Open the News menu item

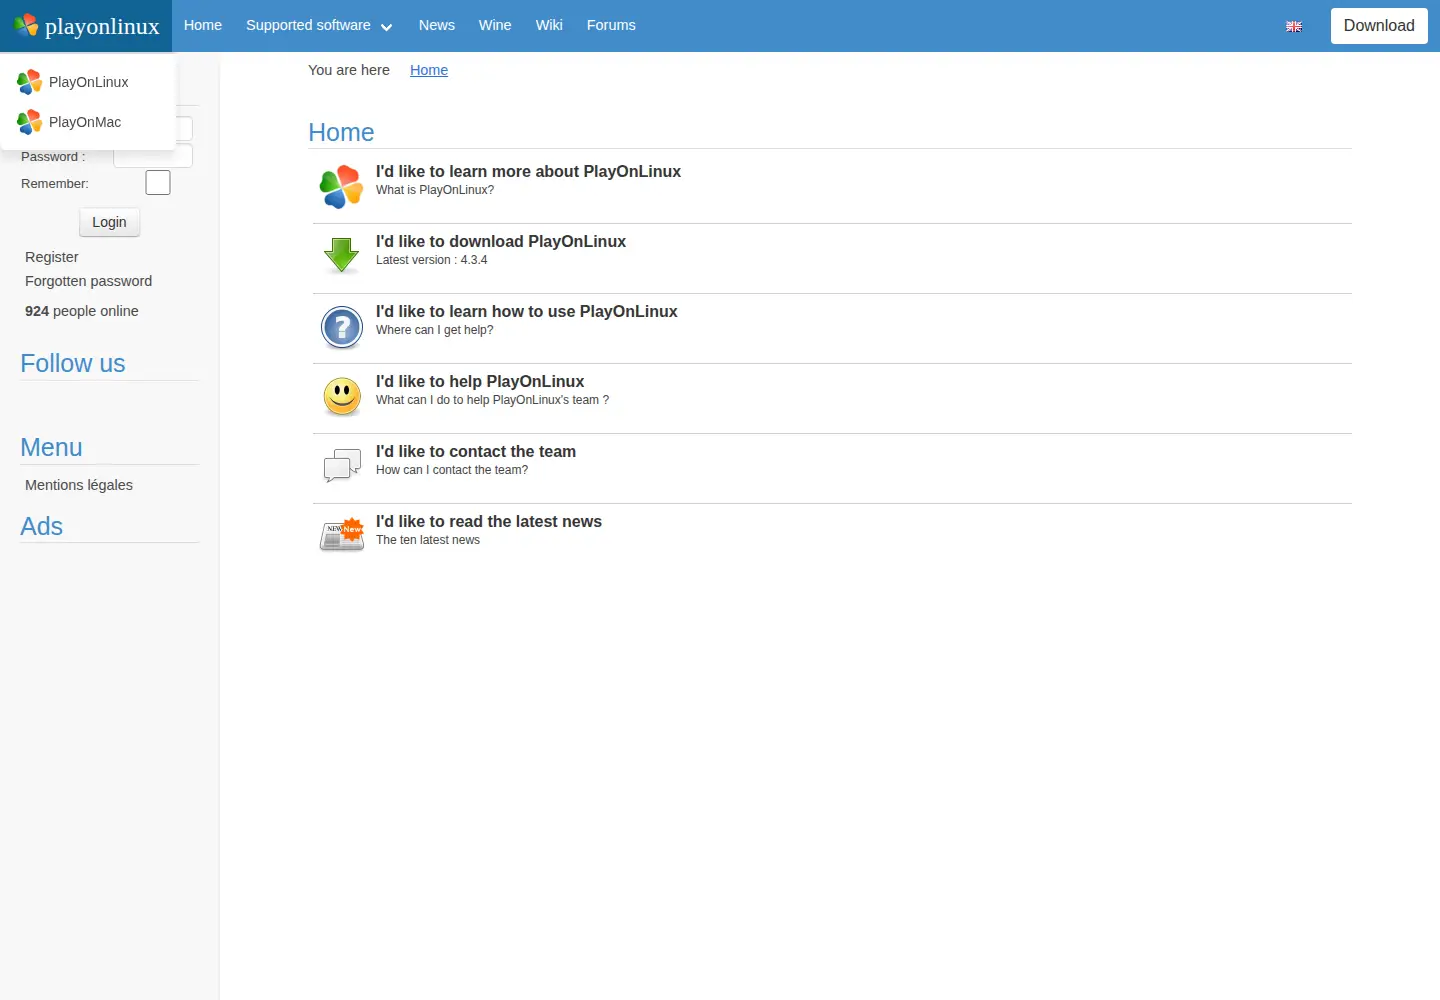coord(437,25)
